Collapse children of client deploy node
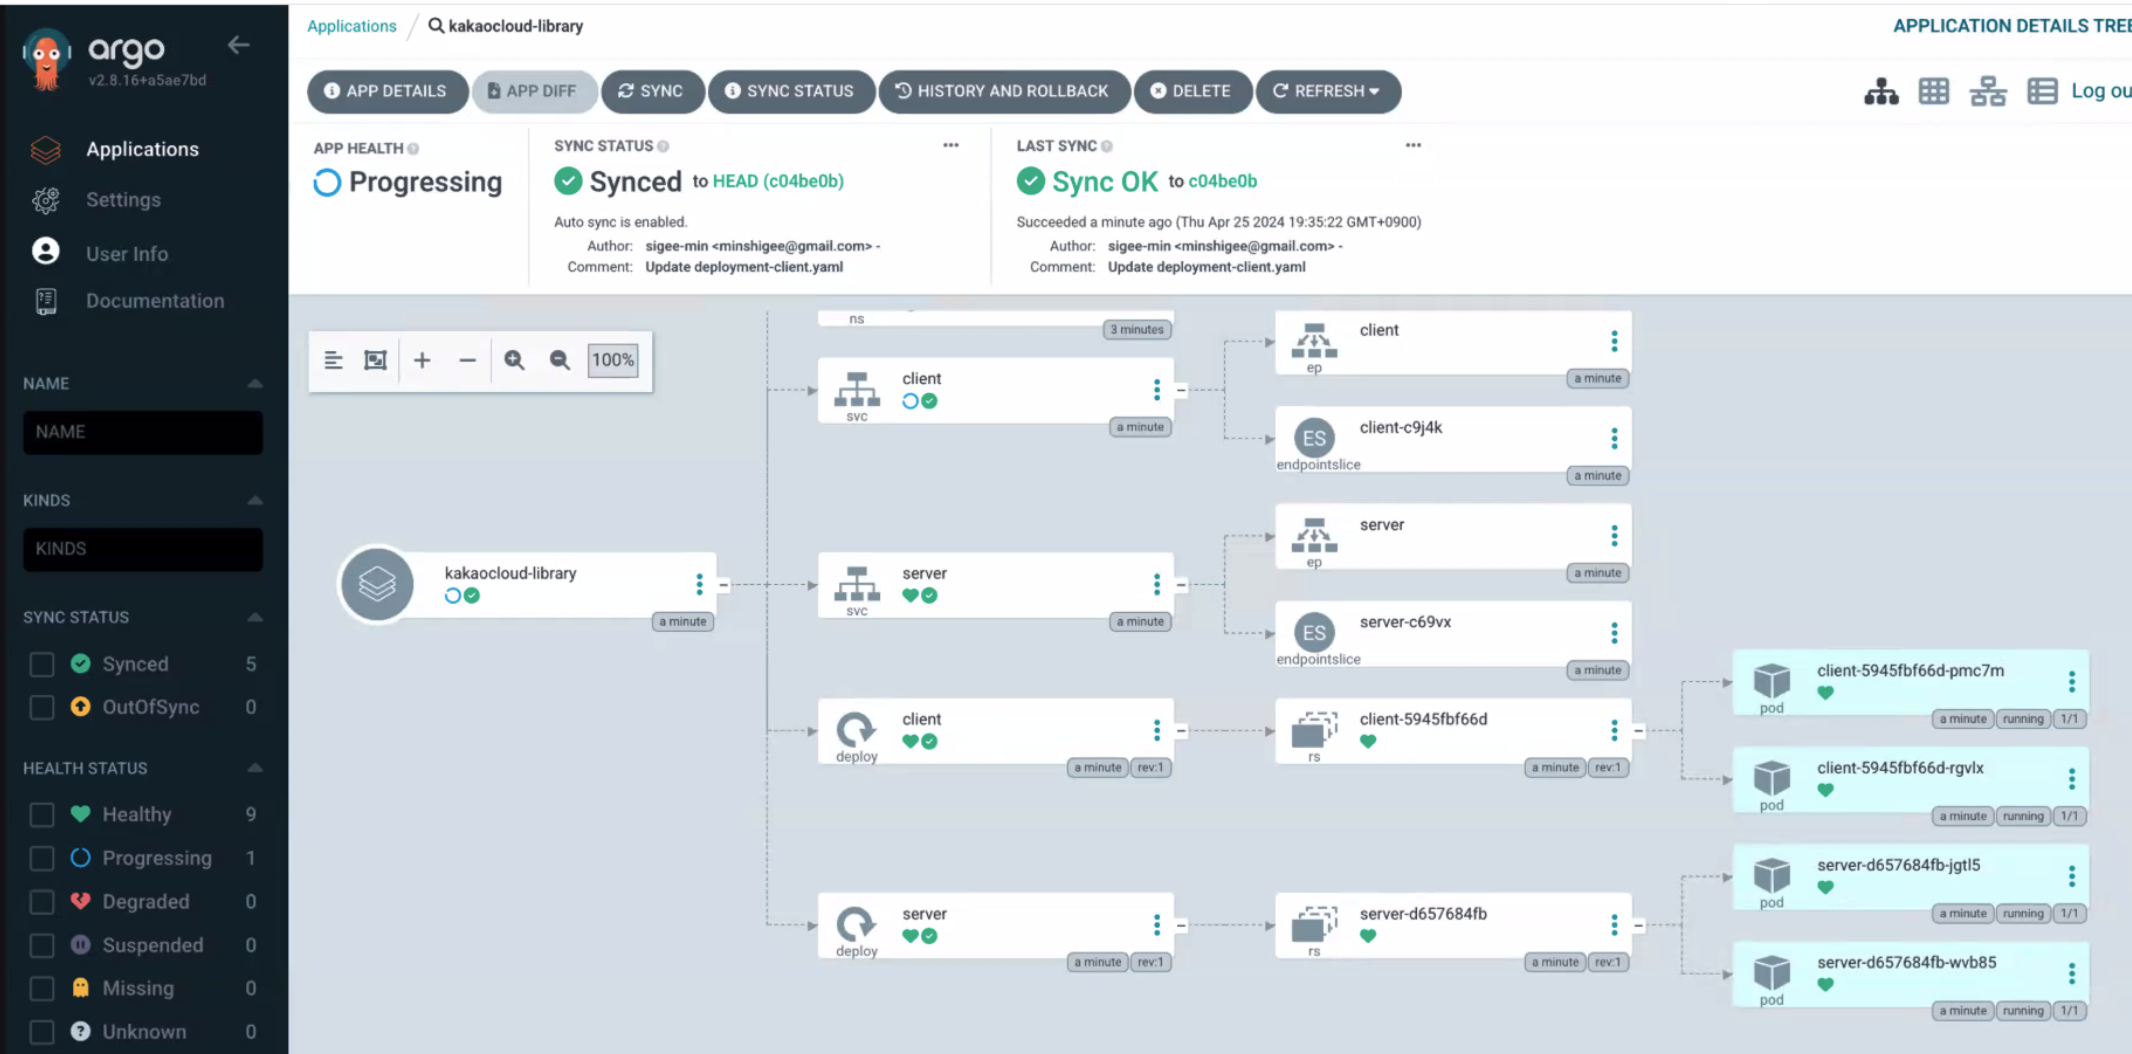The height and width of the screenshot is (1054, 2132). (1181, 731)
